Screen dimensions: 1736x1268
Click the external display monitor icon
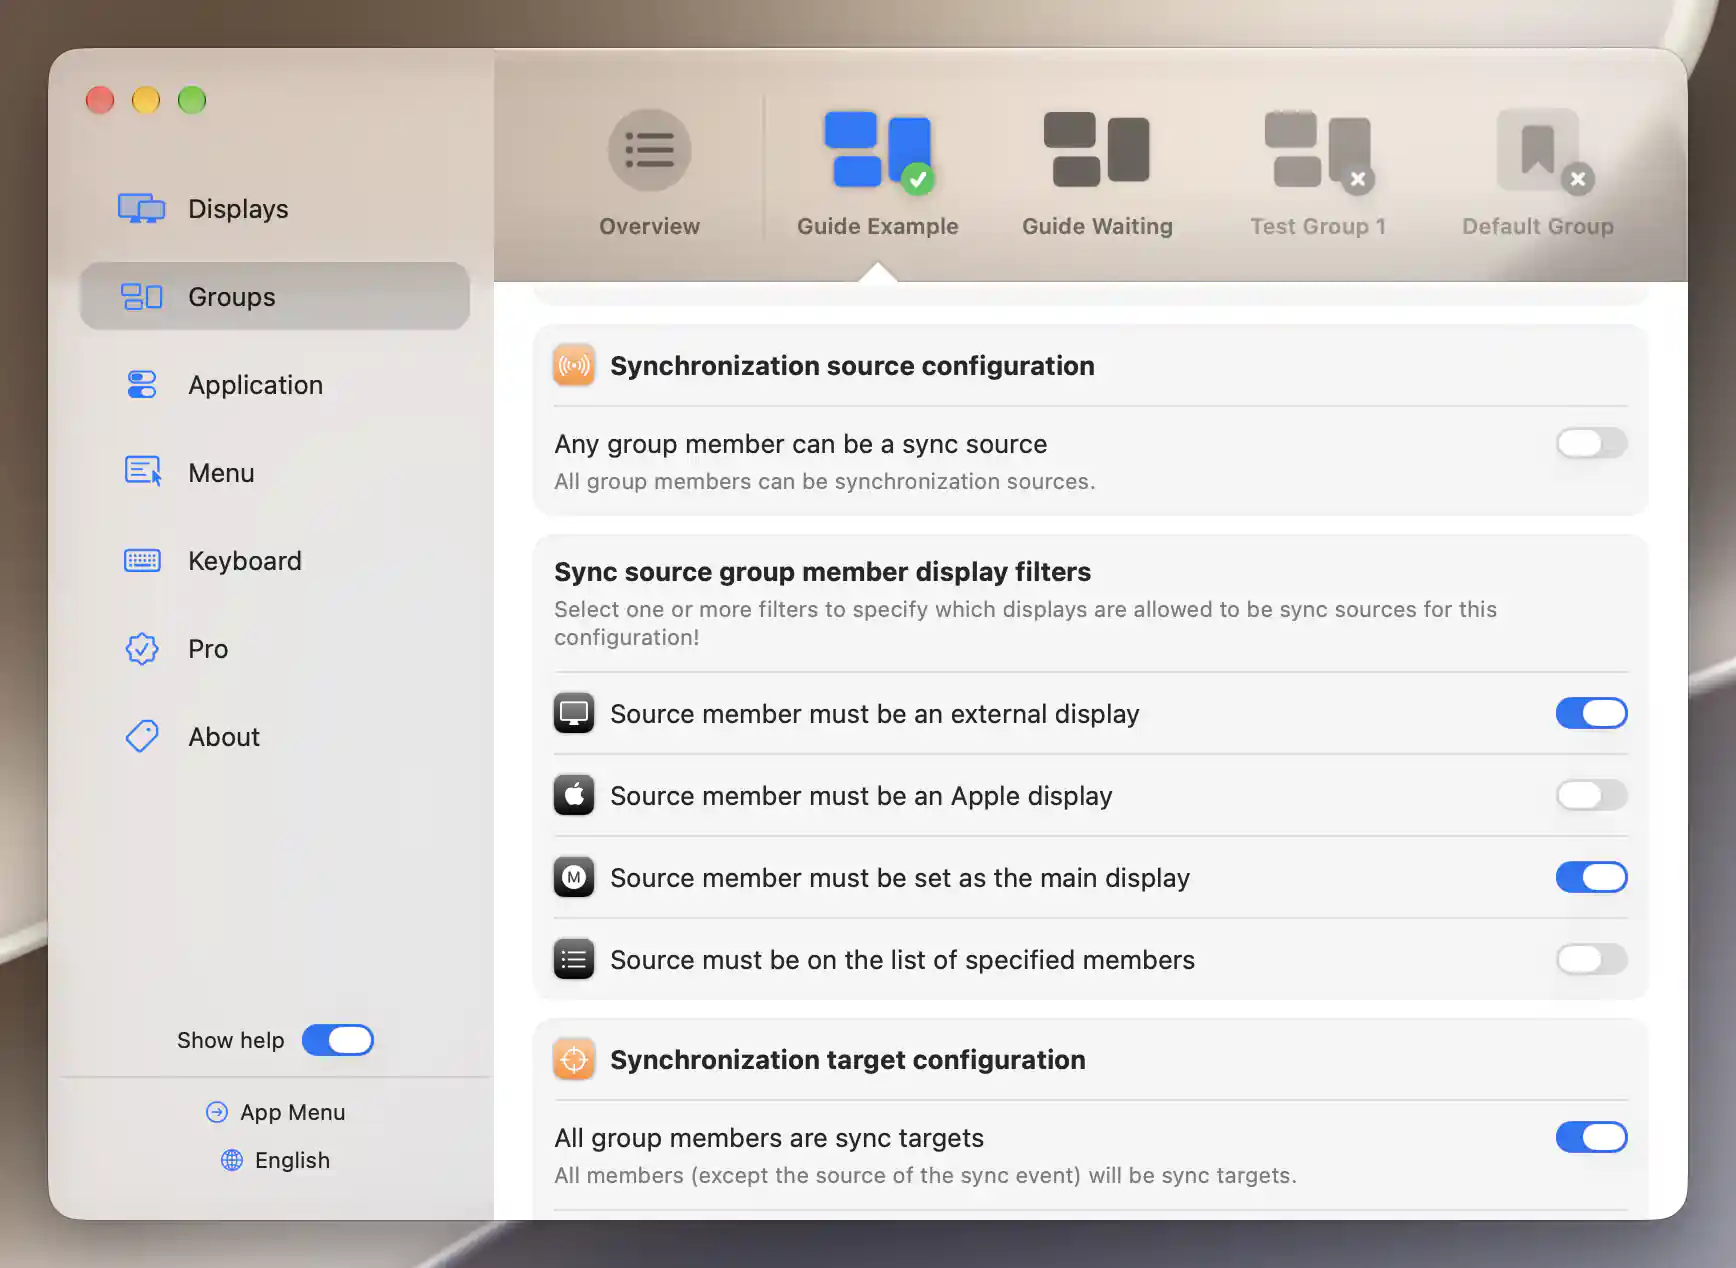[x=574, y=713]
